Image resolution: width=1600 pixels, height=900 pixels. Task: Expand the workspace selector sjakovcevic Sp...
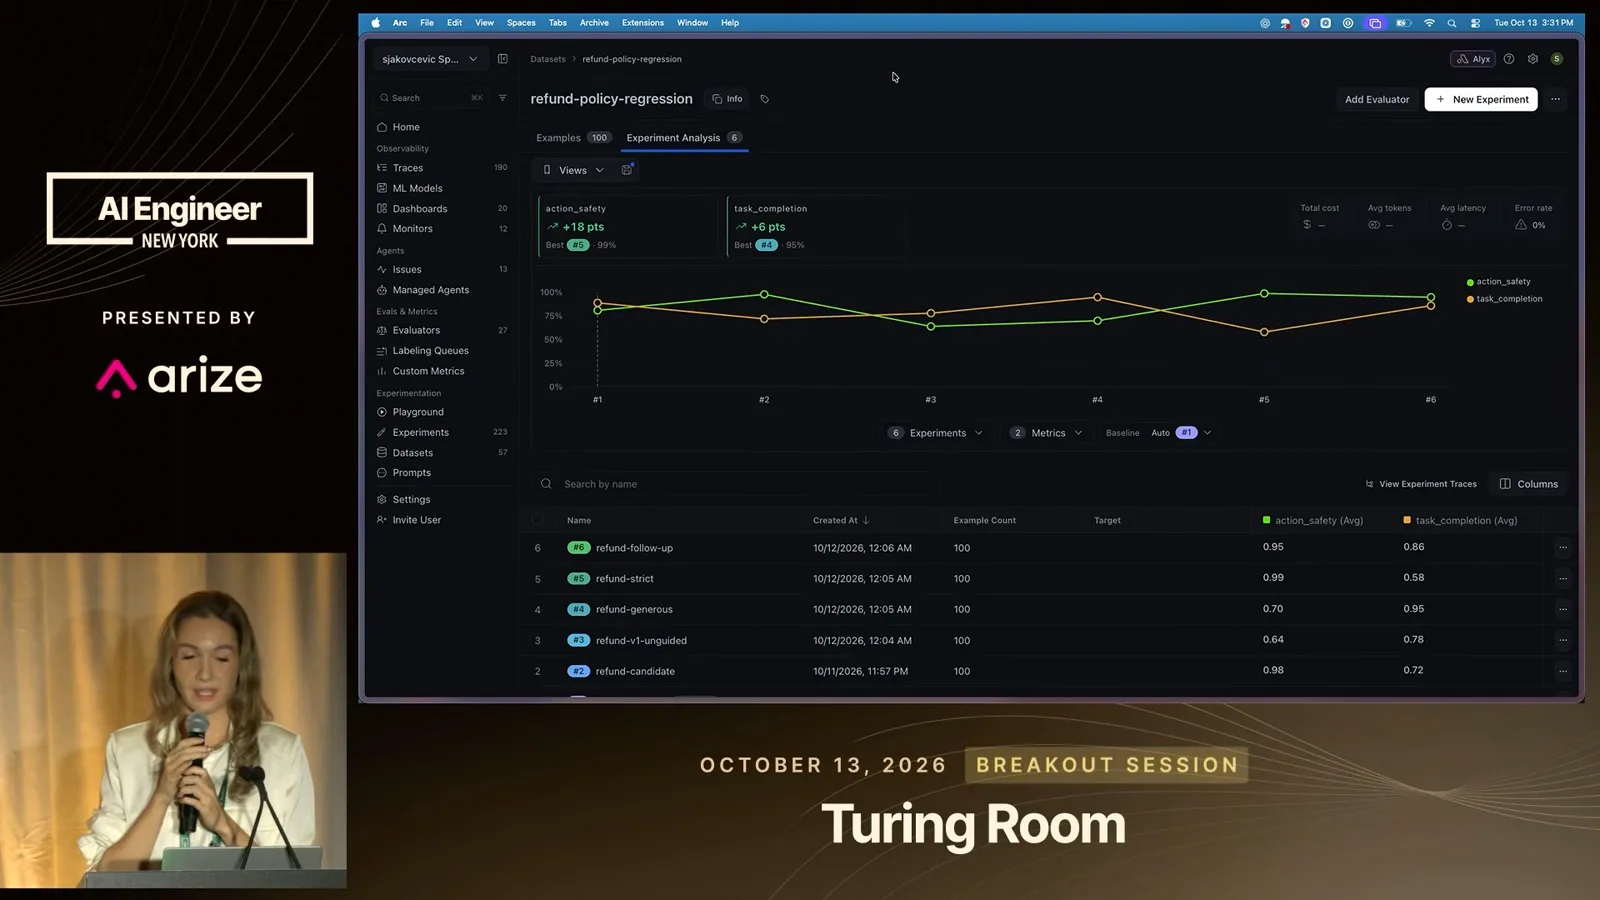pos(429,59)
